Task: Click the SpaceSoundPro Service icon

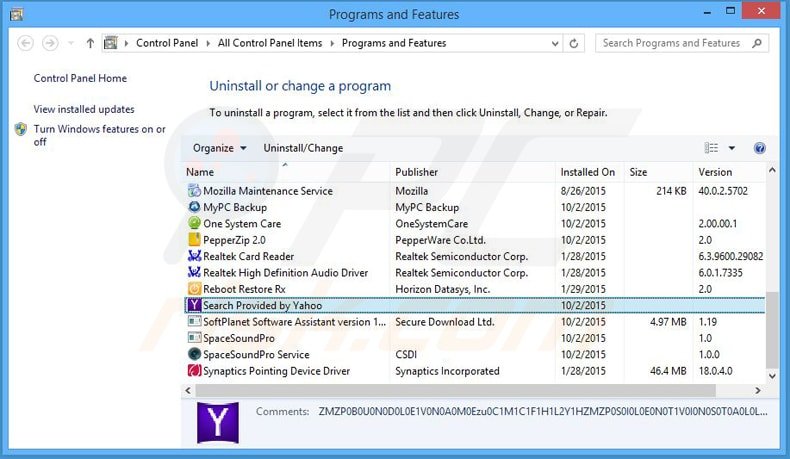Action: (x=194, y=354)
